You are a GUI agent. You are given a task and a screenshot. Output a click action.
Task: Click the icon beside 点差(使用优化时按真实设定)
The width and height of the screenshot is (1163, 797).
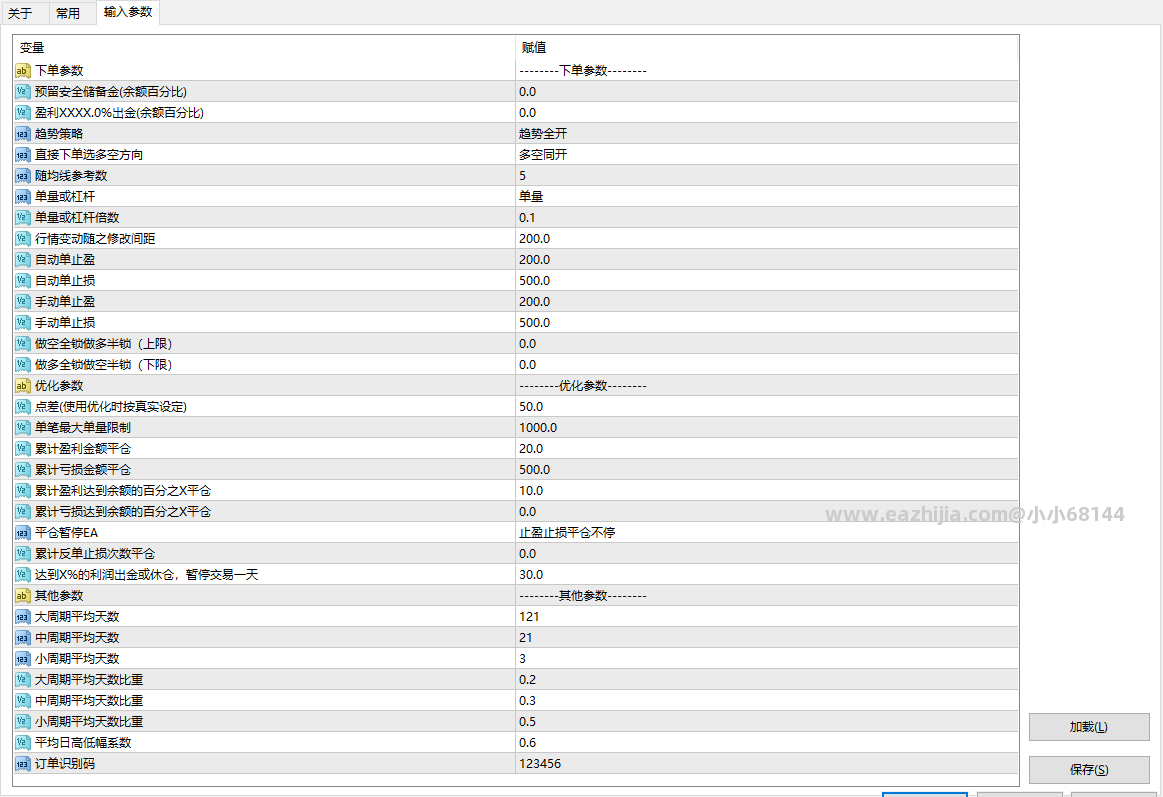(22, 407)
